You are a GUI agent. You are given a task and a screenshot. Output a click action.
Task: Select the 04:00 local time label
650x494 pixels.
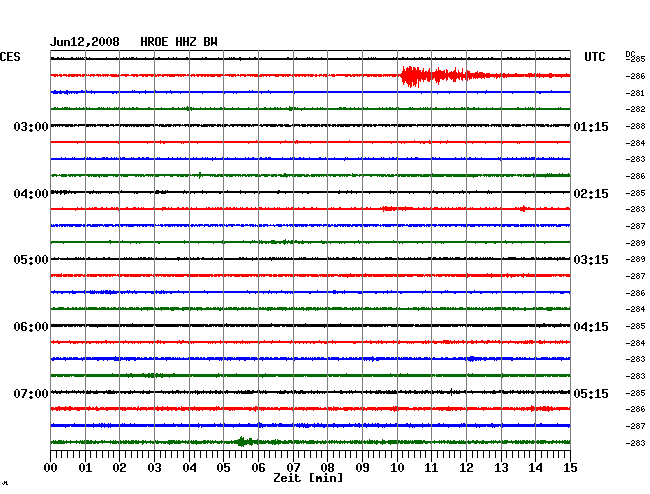click(31, 194)
